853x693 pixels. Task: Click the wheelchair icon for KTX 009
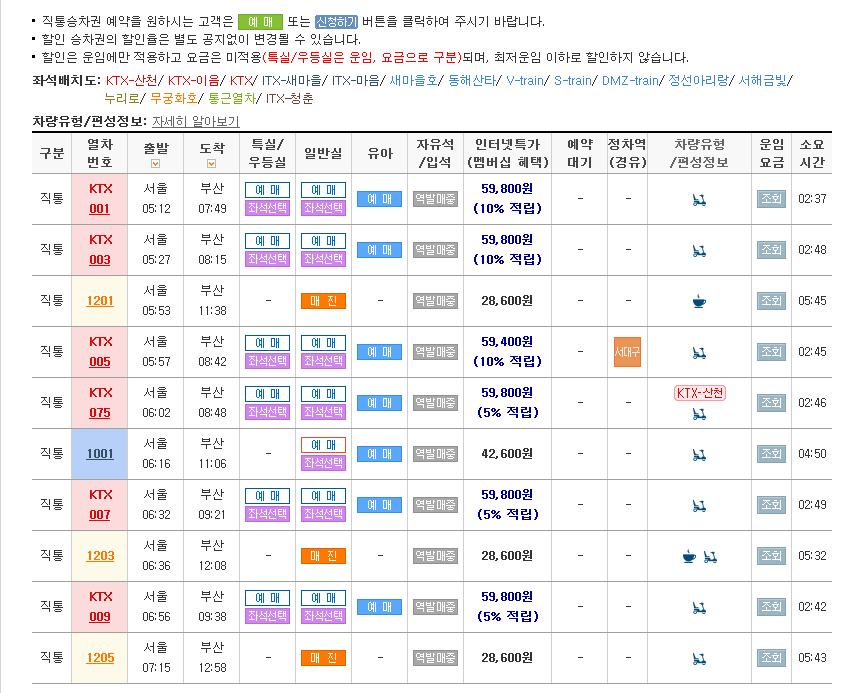[699, 607]
